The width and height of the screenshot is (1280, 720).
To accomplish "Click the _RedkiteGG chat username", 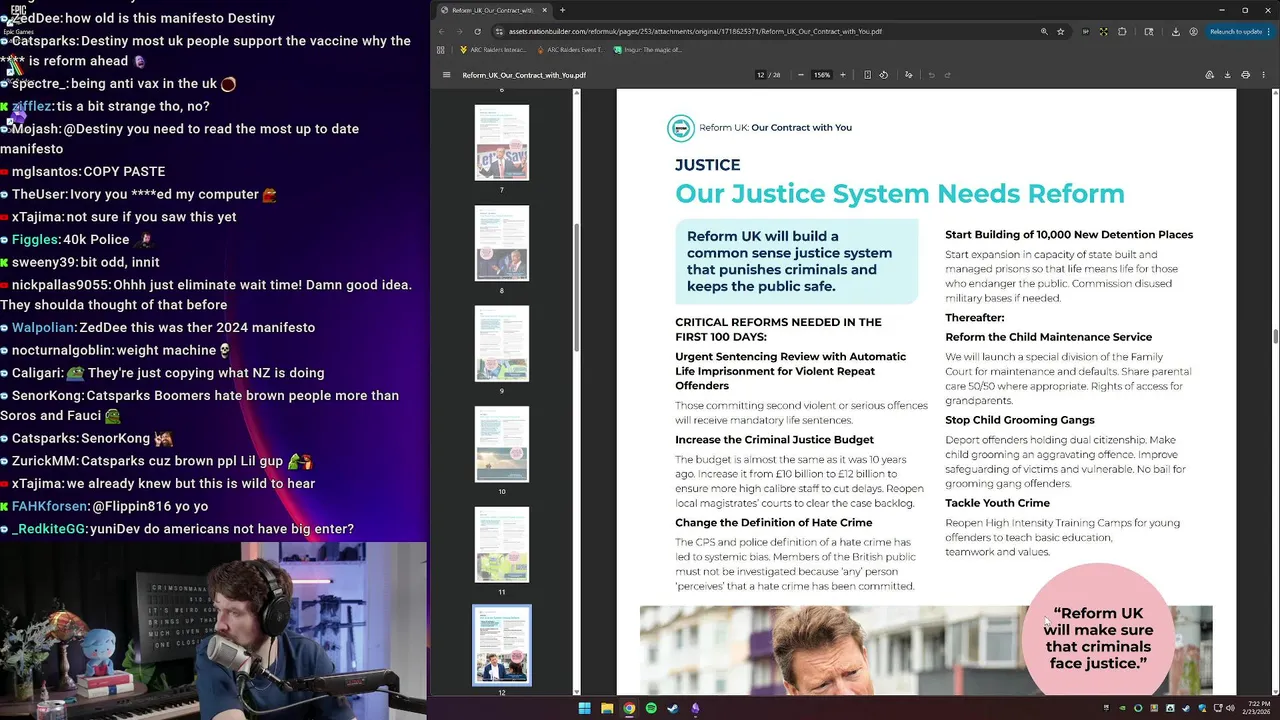I will [49, 528].
